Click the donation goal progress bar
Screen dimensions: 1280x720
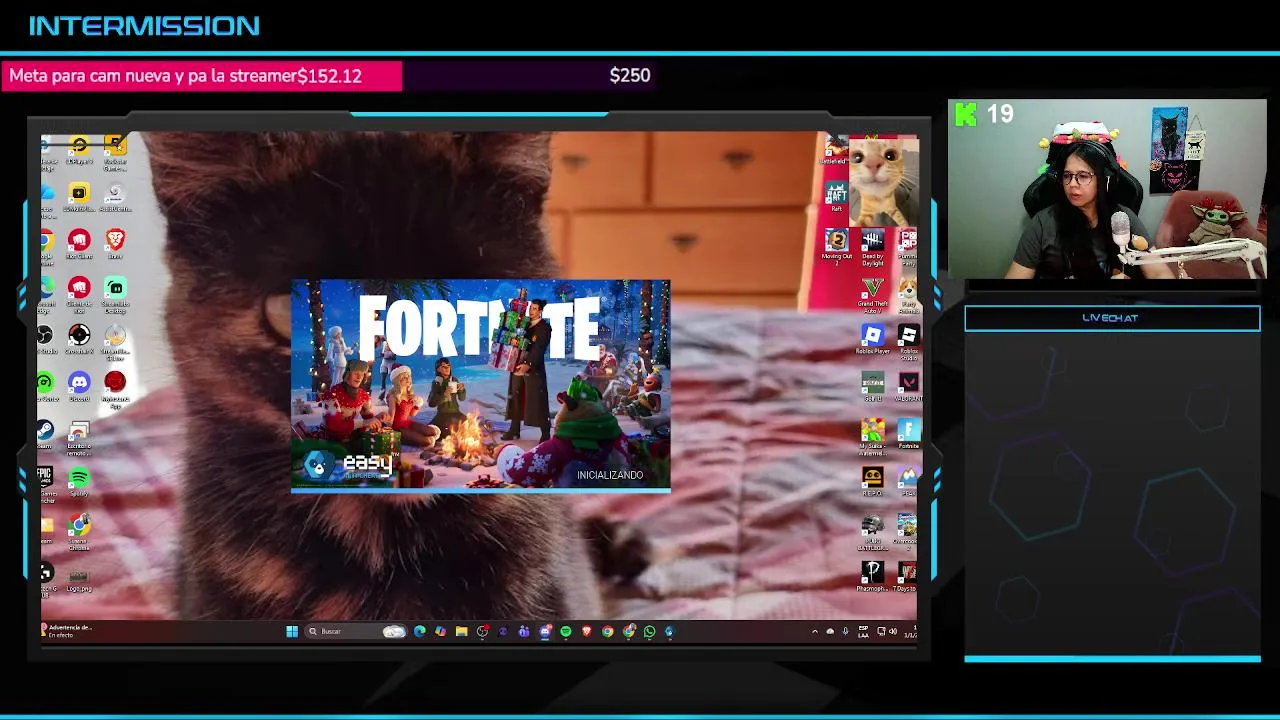(x=328, y=76)
